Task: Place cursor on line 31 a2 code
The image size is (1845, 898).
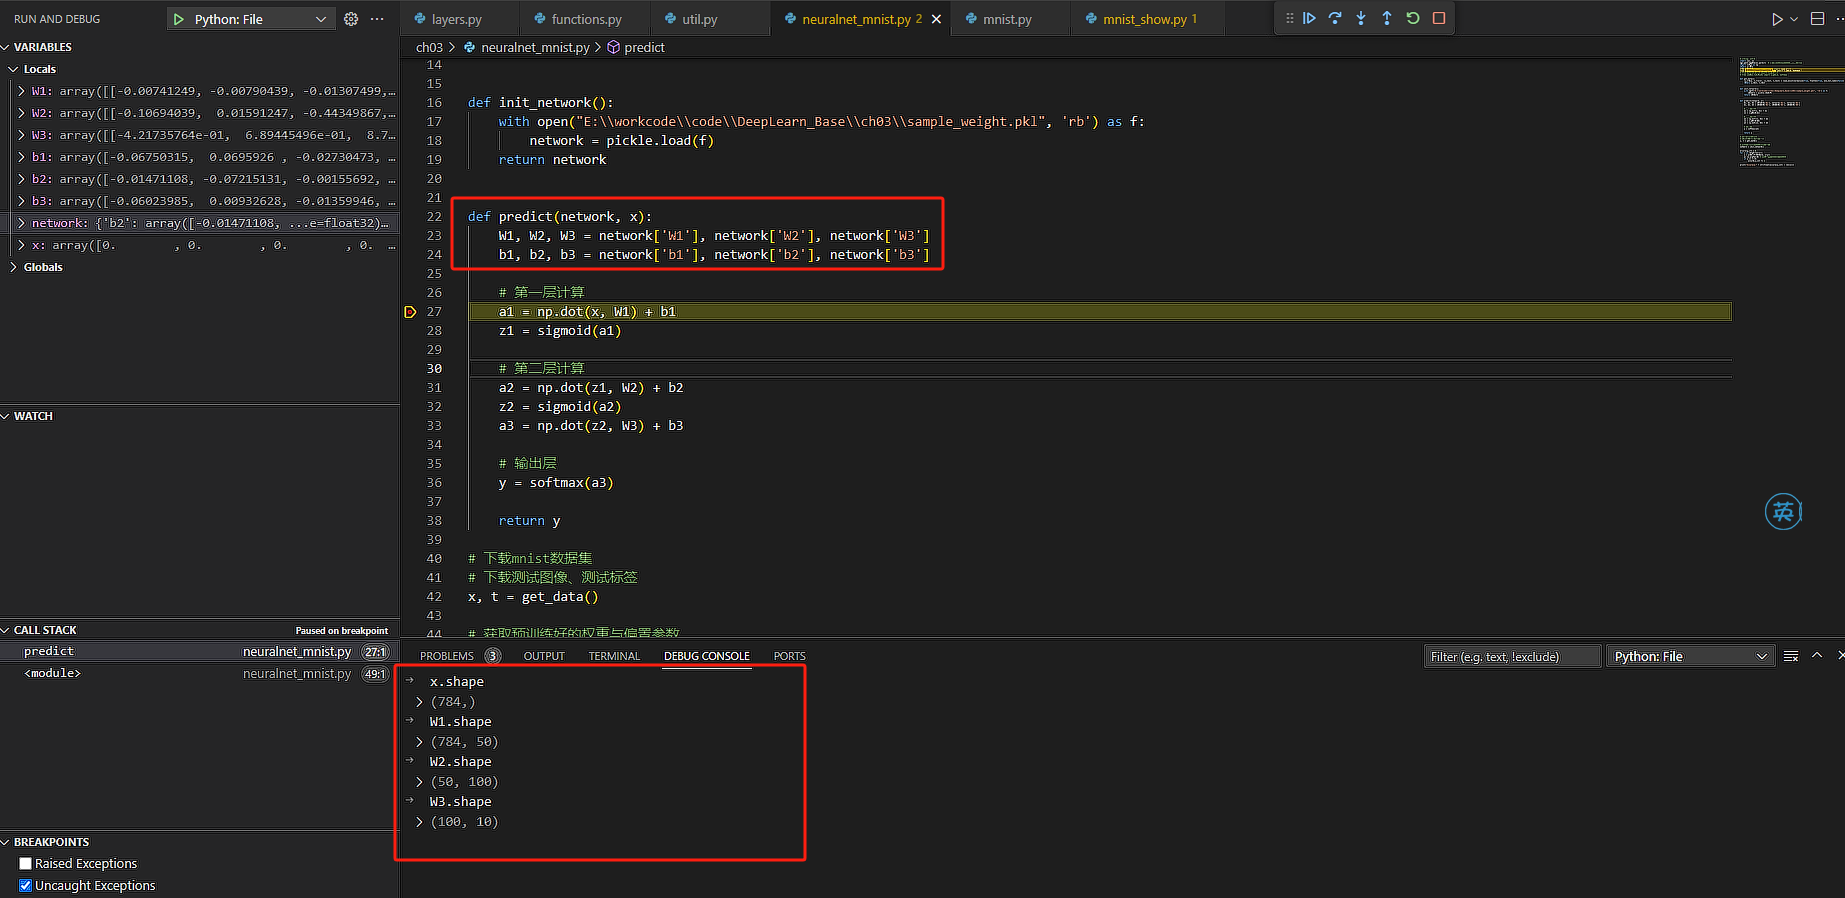Action: (x=591, y=388)
